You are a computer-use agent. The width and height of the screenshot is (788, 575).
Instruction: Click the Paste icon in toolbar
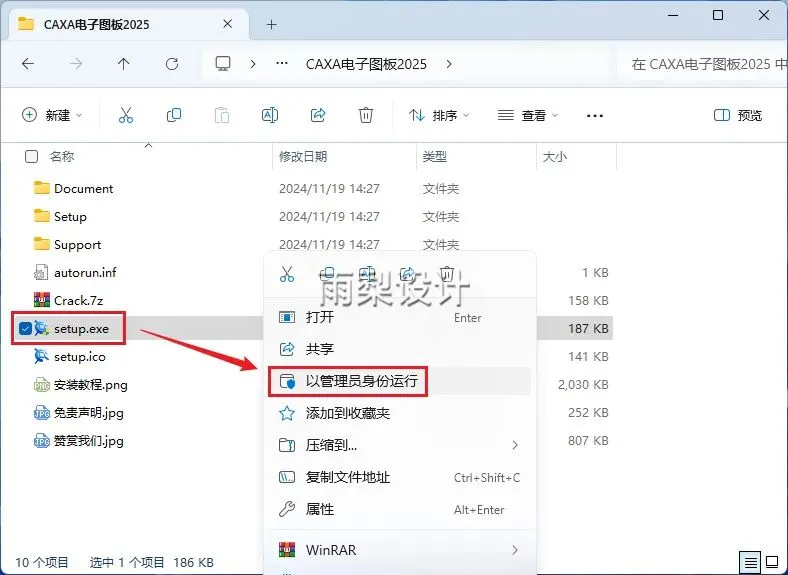(222, 115)
